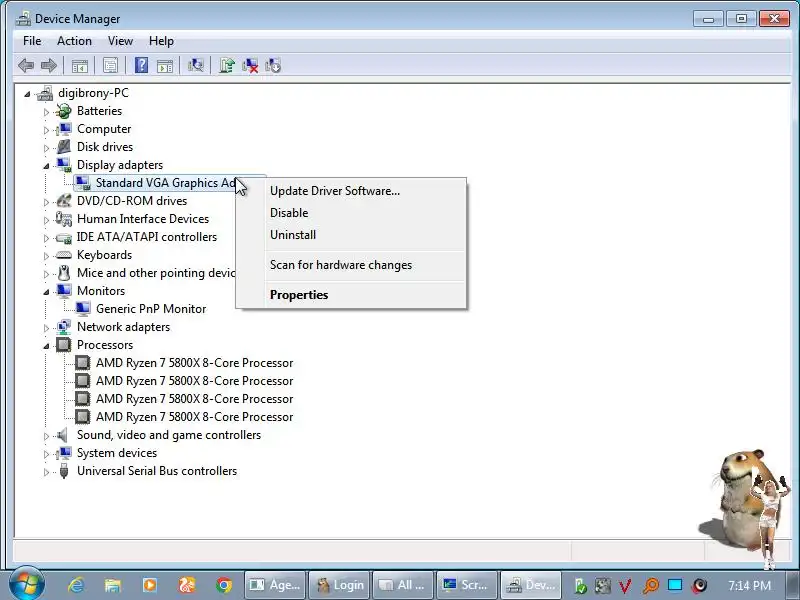Viewport: 800px width, 600px height.
Task: Click the Scan for hardware changes toolbar icon
Action: pos(195,65)
